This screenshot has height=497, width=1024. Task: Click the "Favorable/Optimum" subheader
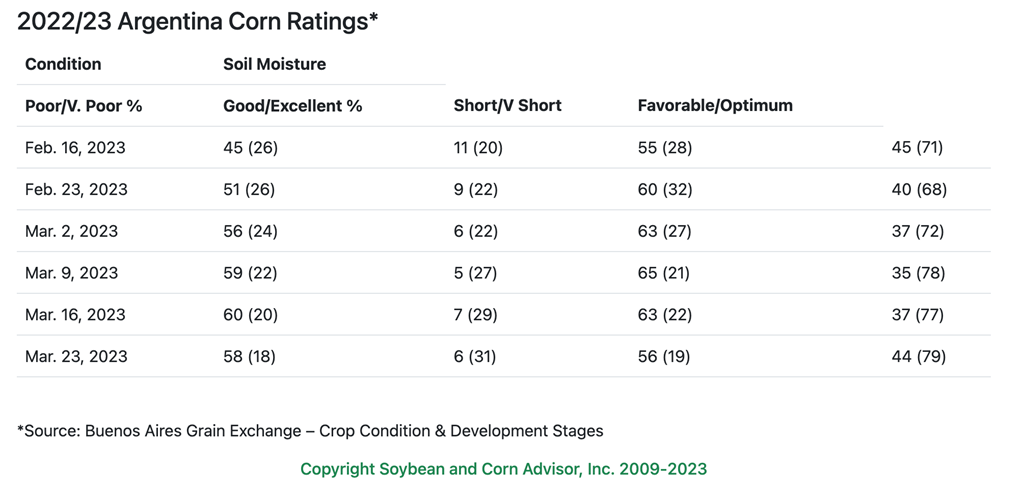pyautogui.click(x=714, y=106)
